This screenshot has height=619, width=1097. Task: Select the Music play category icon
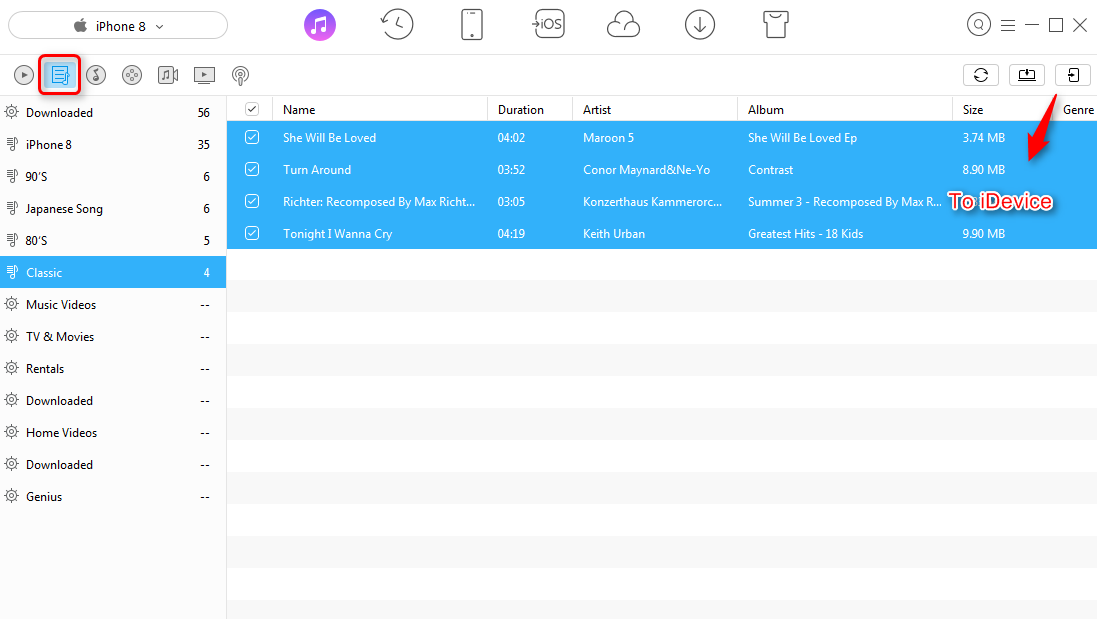[24, 75]
